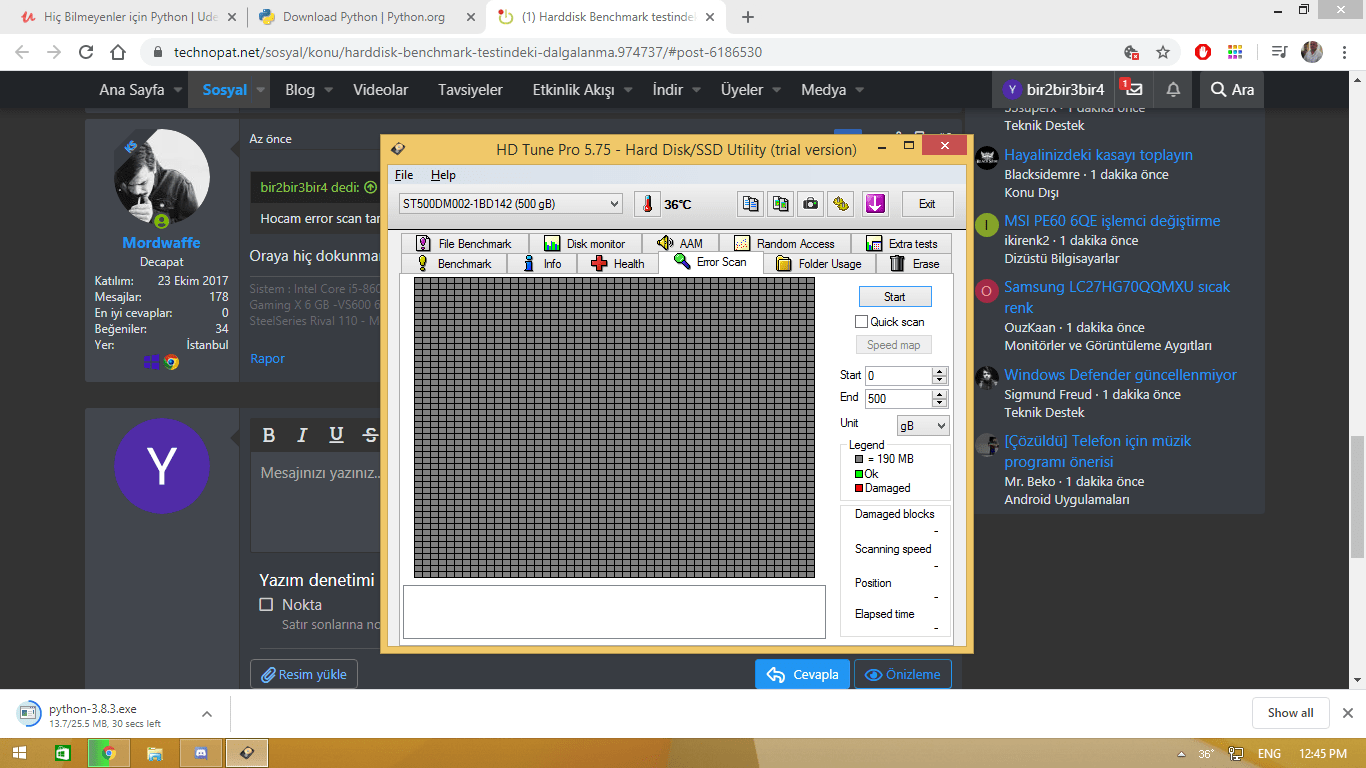Open the AAM tab
This screenshot has width=1366, height=768.
coord(681,243)
